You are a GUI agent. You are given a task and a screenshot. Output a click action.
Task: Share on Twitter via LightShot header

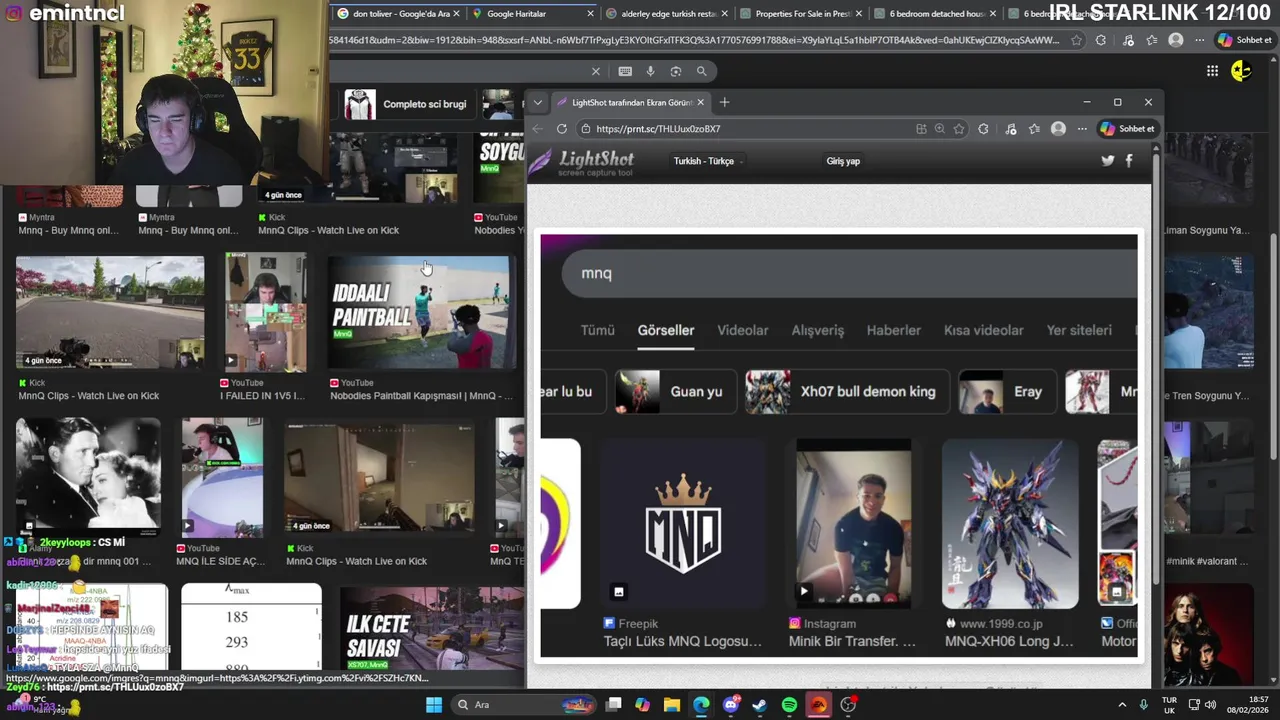click(x=1108, y=160)
